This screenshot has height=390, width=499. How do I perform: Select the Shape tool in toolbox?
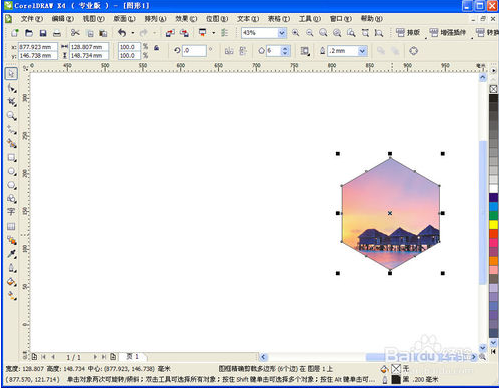coord(12,88)
